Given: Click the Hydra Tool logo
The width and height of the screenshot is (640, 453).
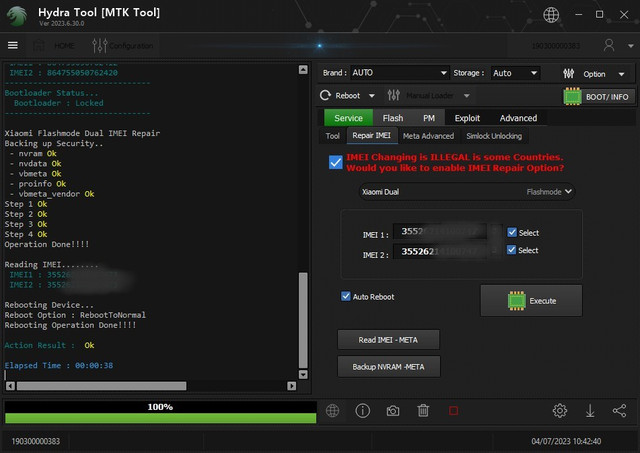Looking at the screenshot, I should pyautogui.click(x=16, y=16).
